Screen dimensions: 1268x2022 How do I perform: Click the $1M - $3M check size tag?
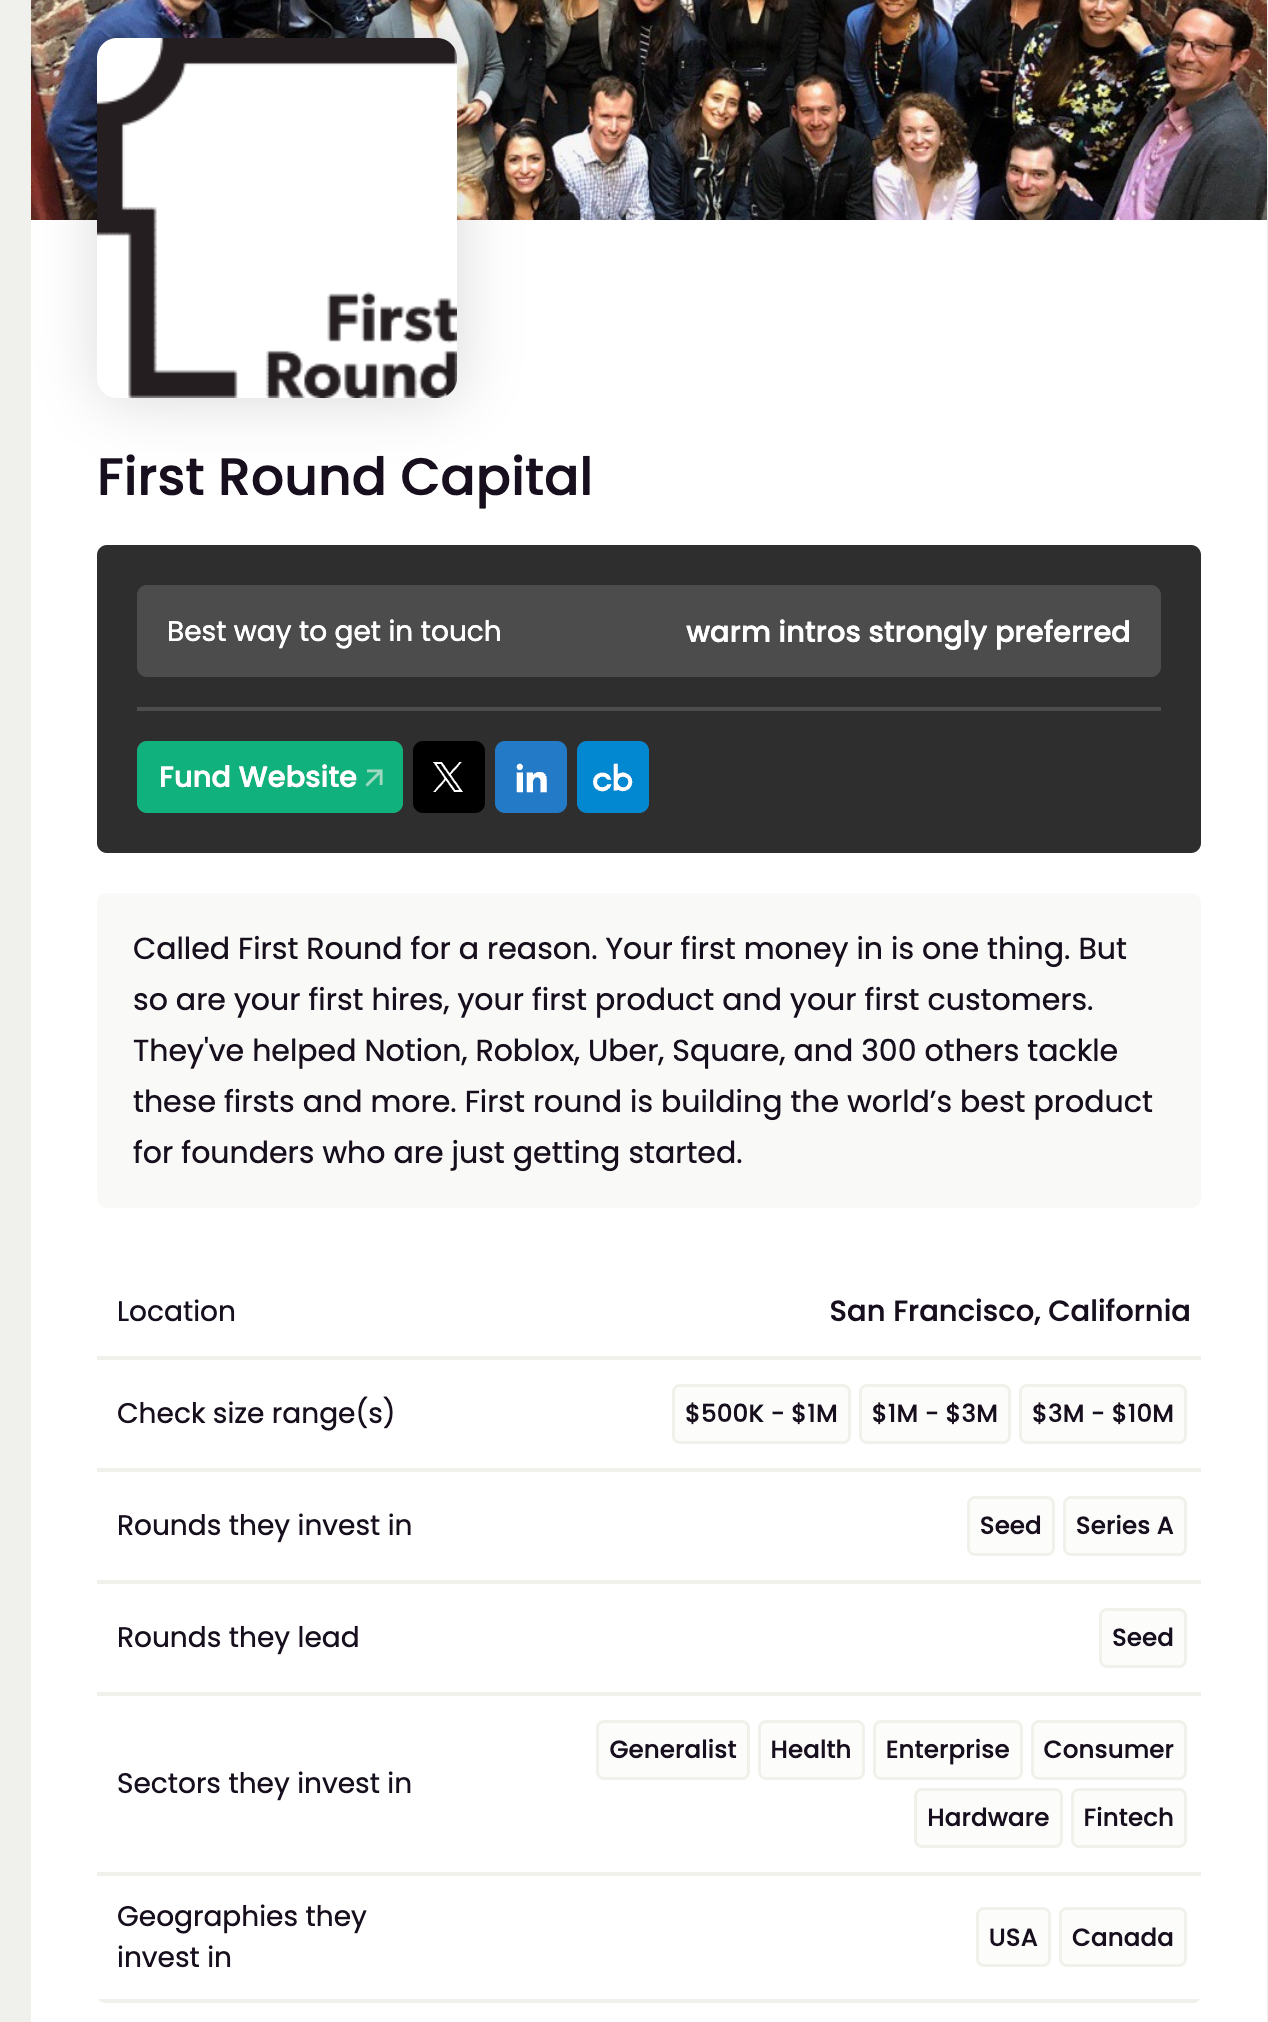click(x=934, y=1413)
